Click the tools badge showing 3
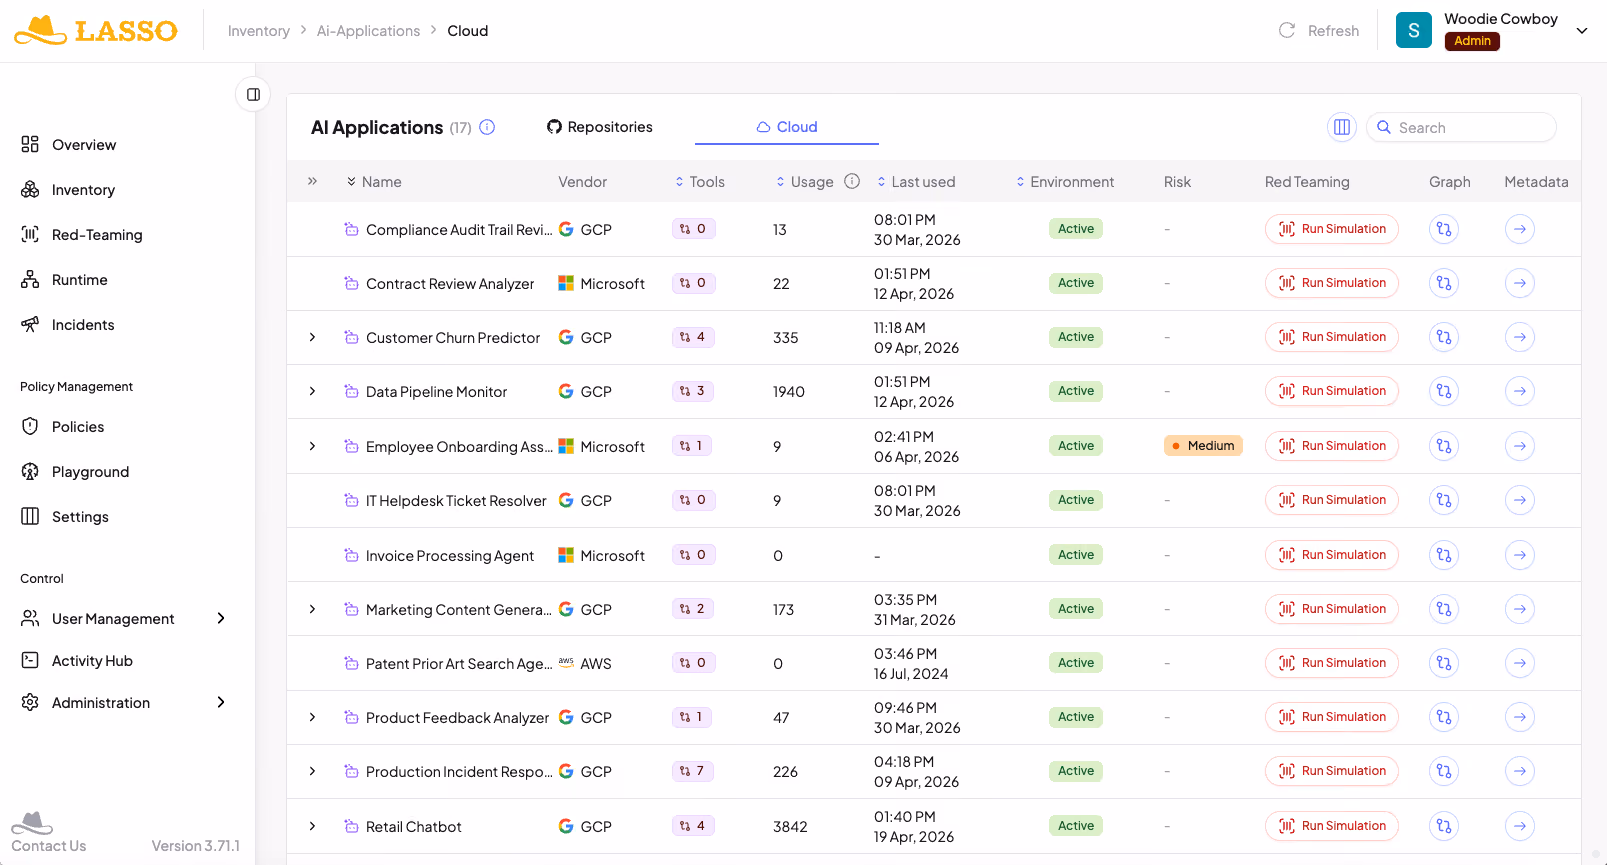Viewport: 1607px width, 865px height. (x=693, y=391)
